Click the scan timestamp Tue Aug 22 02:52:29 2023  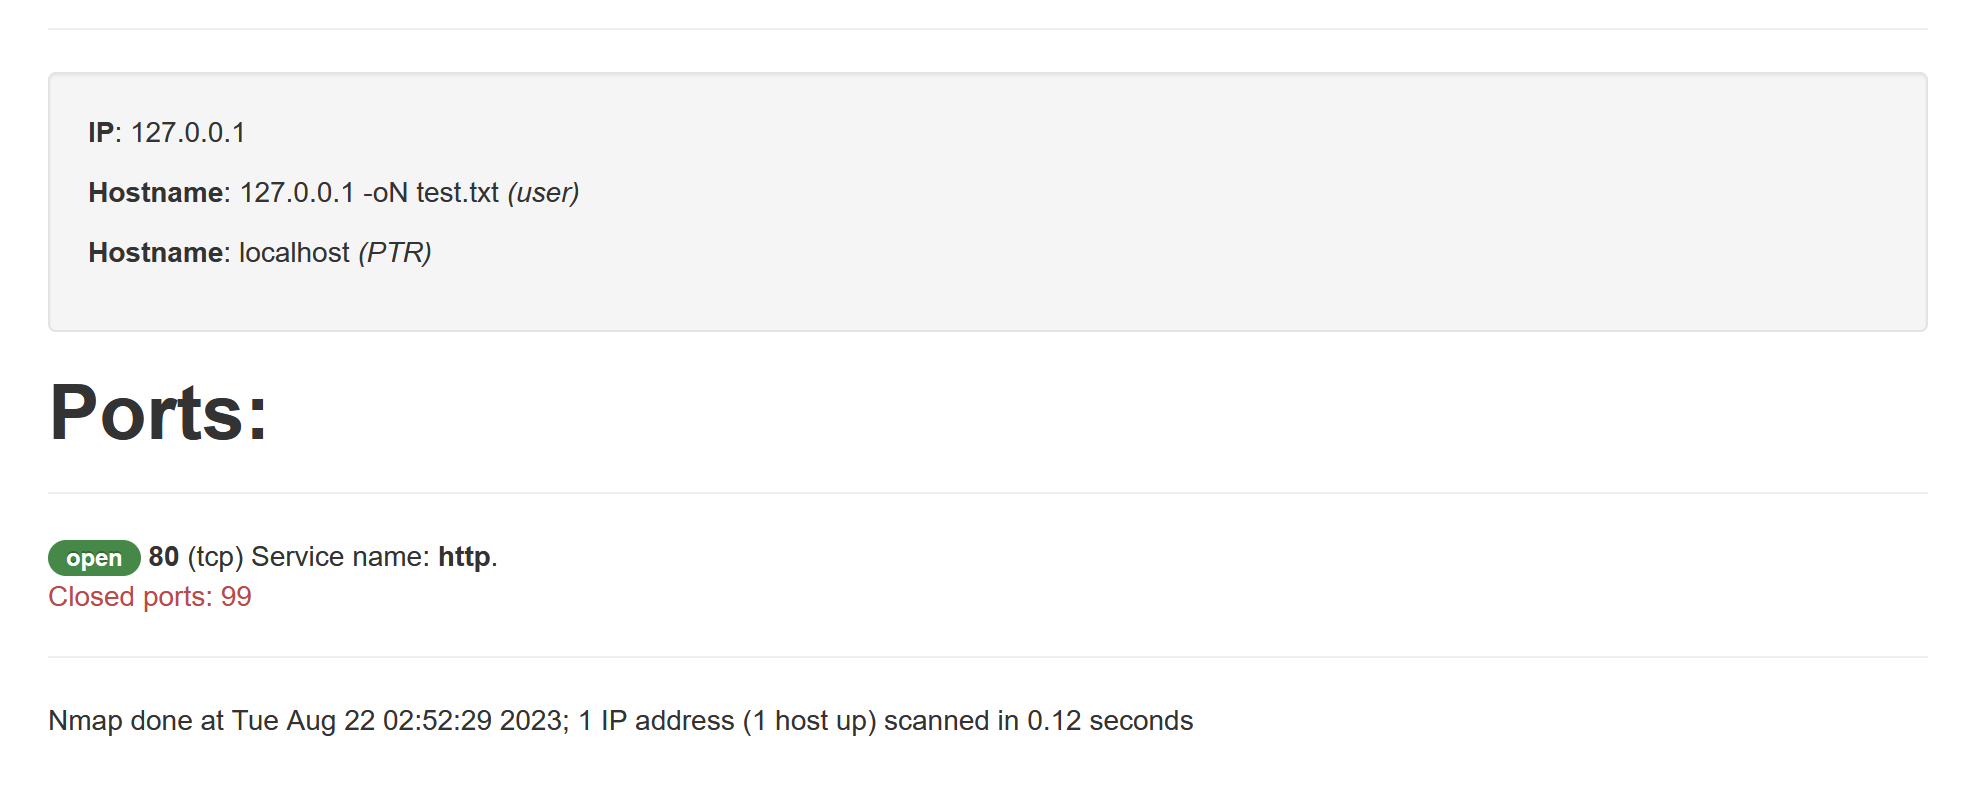[400, 721]
